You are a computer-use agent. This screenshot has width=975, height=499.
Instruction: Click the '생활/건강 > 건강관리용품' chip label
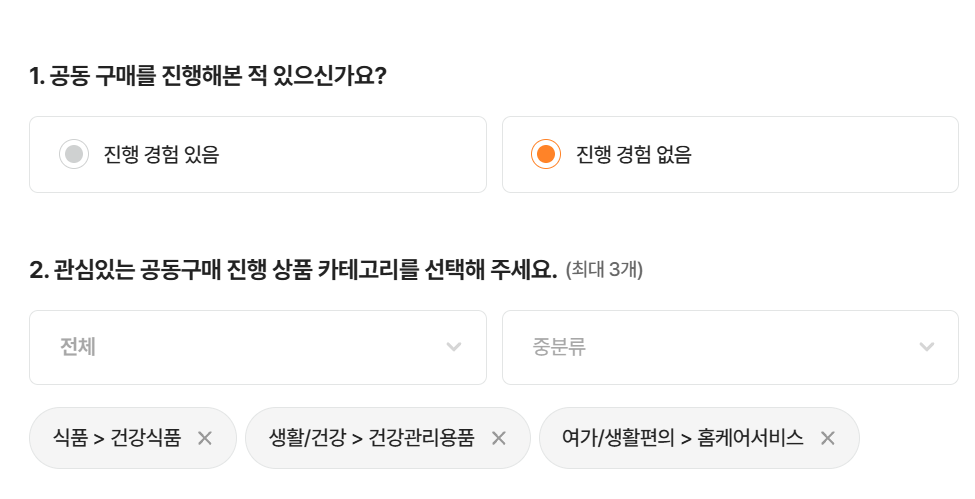point(371,438)
